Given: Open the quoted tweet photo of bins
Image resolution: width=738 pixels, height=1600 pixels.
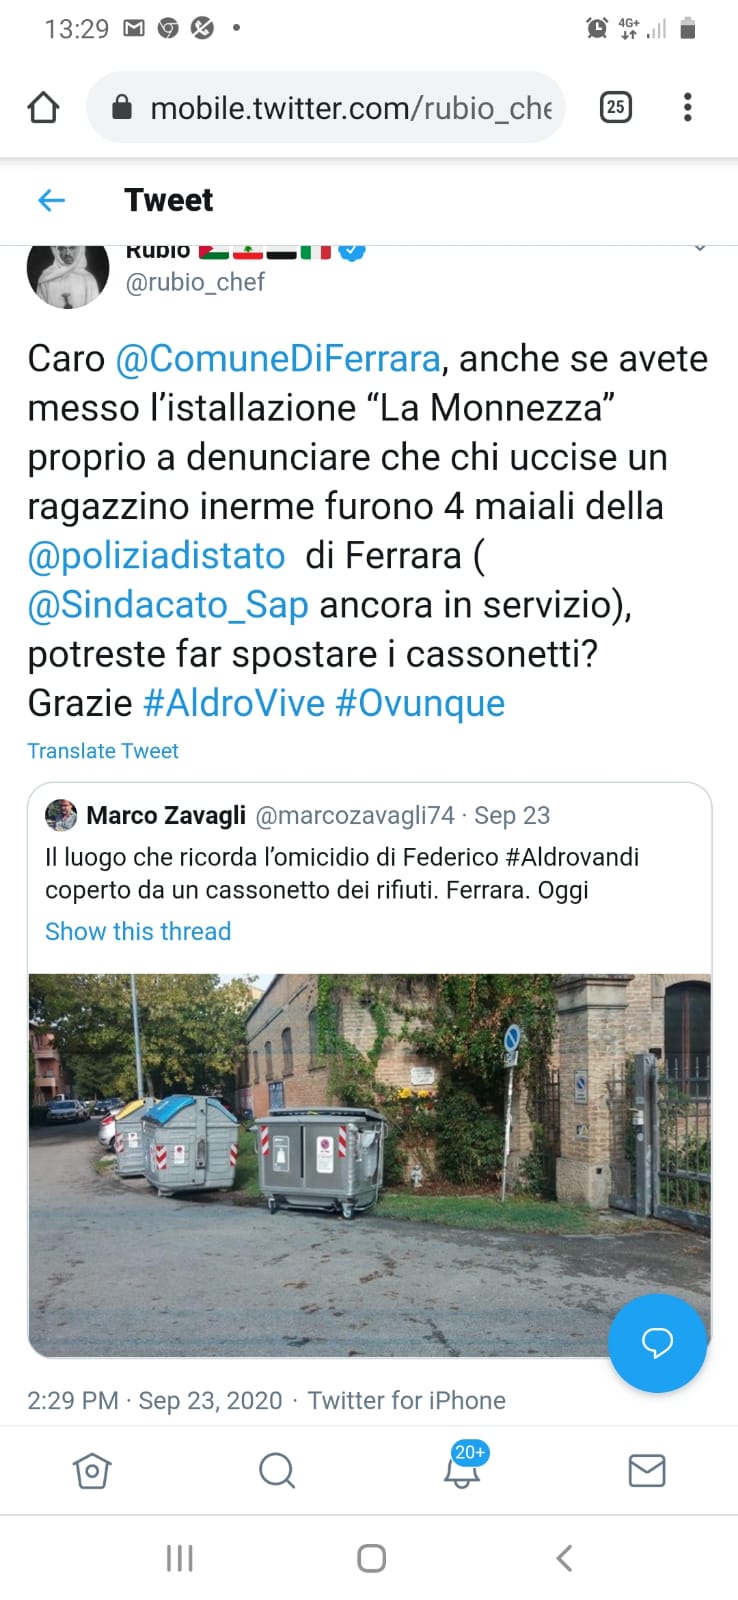Looking at the screenshot, I should click(x=369, y=1165).
